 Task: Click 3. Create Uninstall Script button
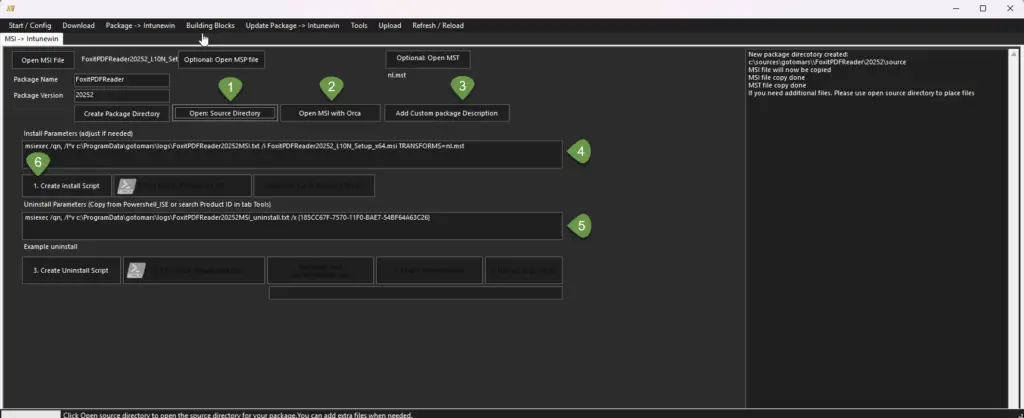[72, 270]
